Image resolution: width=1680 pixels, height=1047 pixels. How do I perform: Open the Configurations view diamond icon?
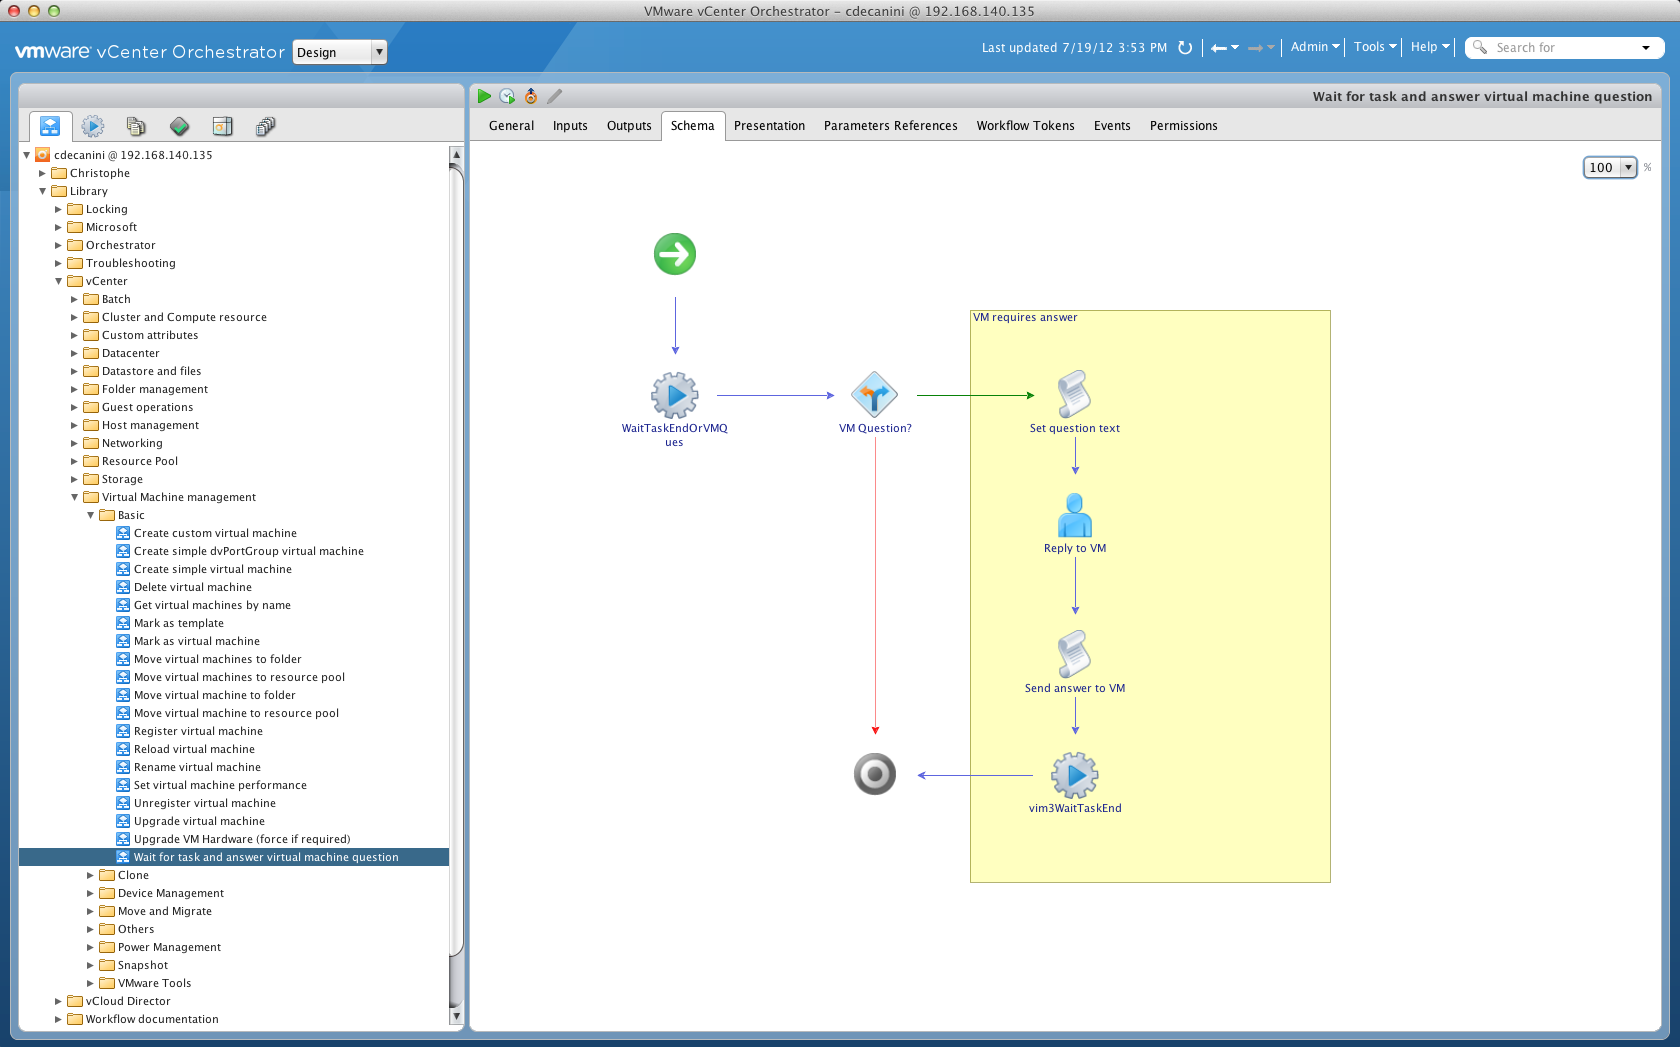click(179, 126)
